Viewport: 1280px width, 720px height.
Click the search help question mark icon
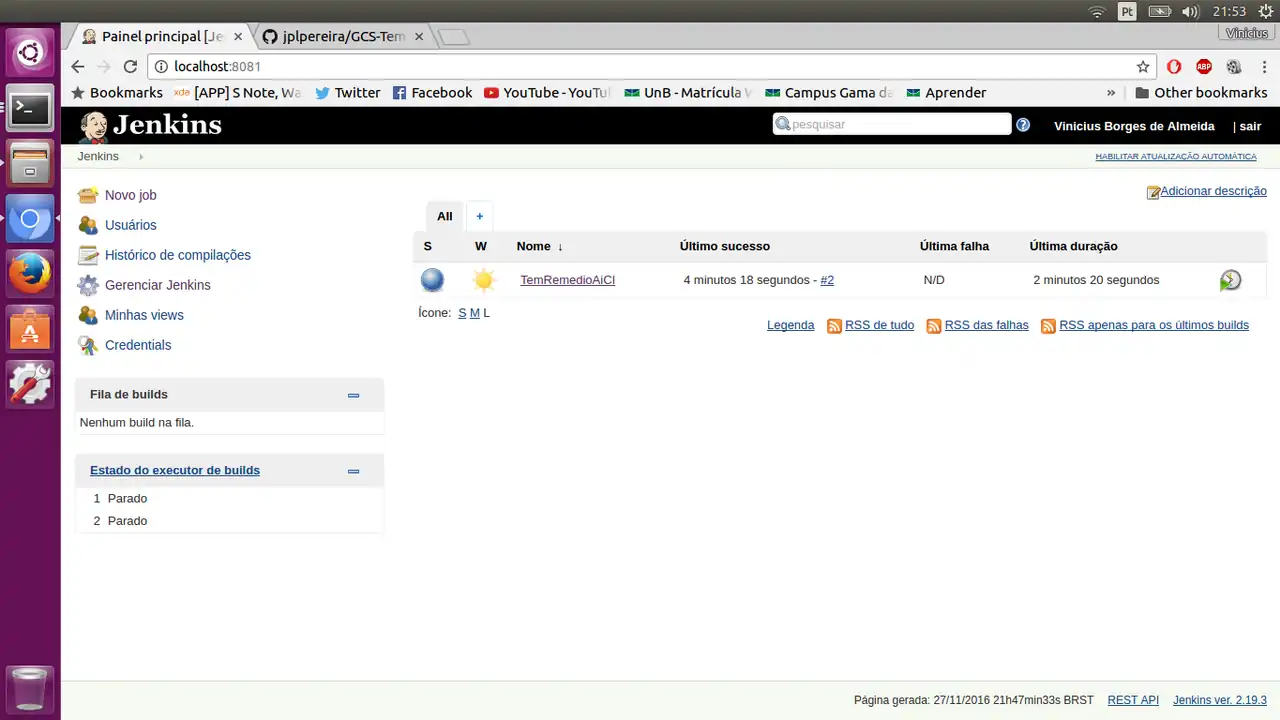(x=1023, y=125)
